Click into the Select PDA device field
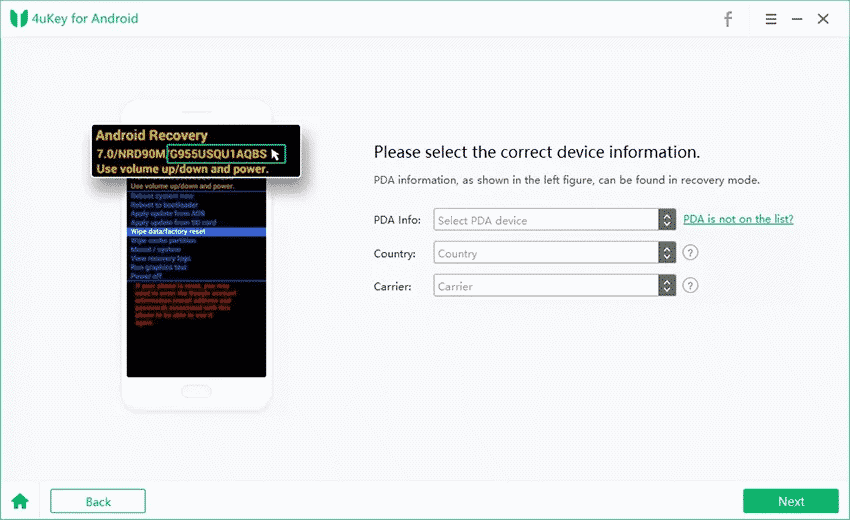The image size is (850, 520). 546,220
